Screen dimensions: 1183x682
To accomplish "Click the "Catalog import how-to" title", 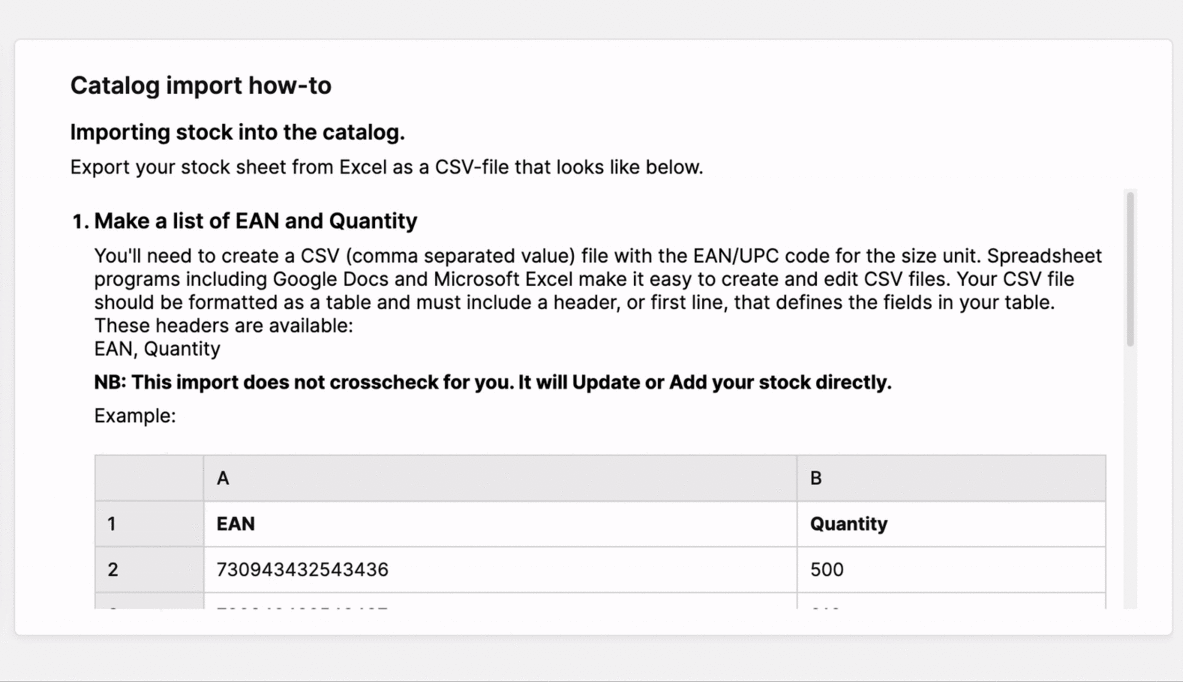I will click(200, 86).
